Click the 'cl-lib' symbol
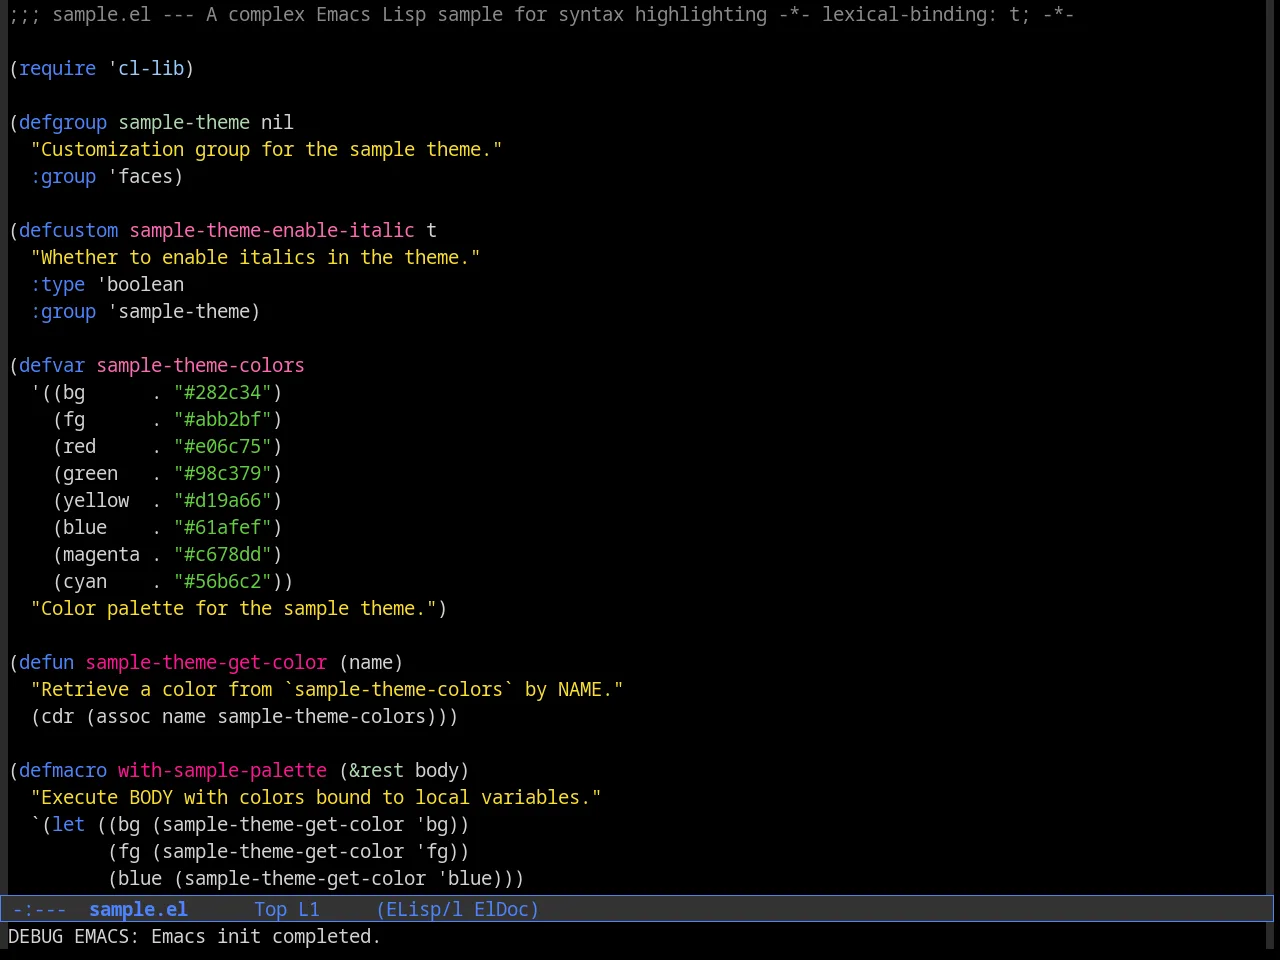The image size is (1280, 960). [x=151, y=68]
